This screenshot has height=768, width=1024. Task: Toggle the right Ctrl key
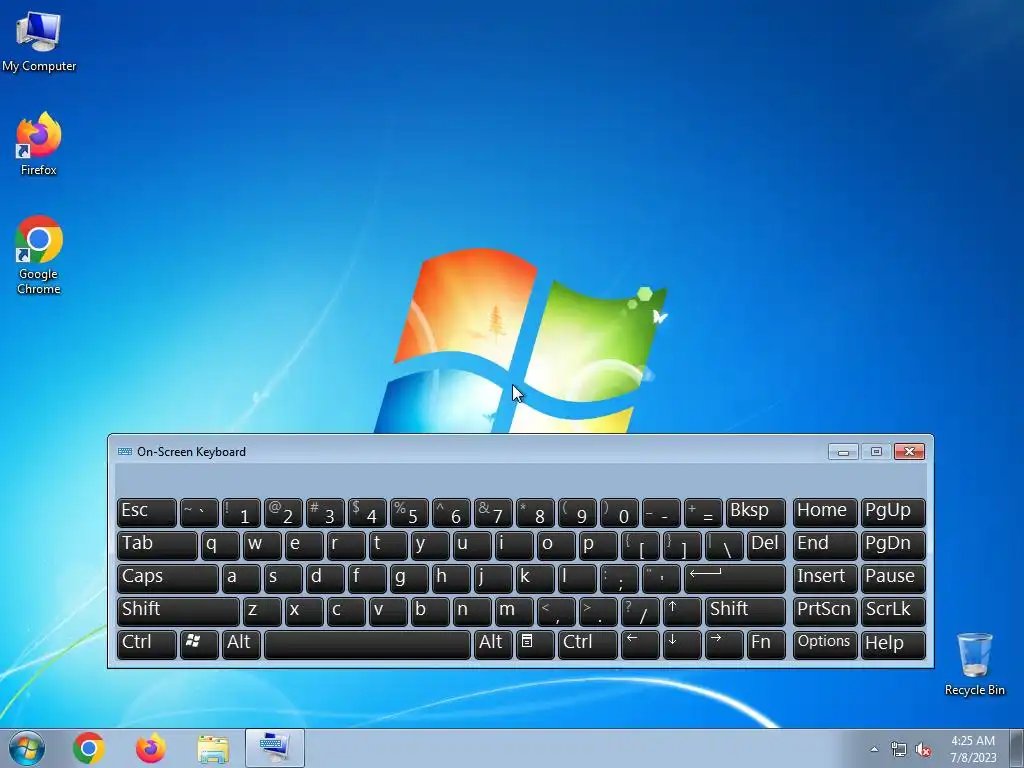(587, 644)
